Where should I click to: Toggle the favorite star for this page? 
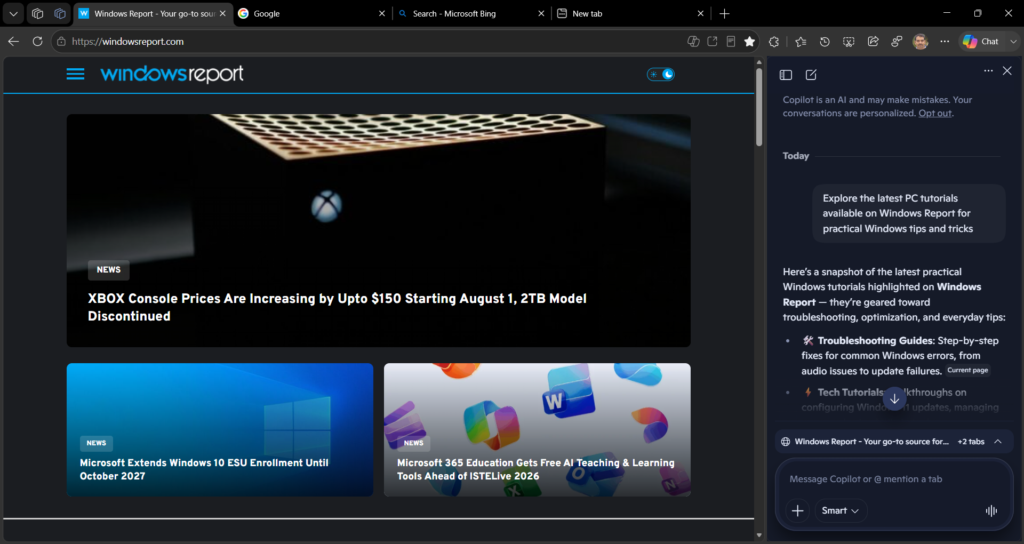[750, 41]
